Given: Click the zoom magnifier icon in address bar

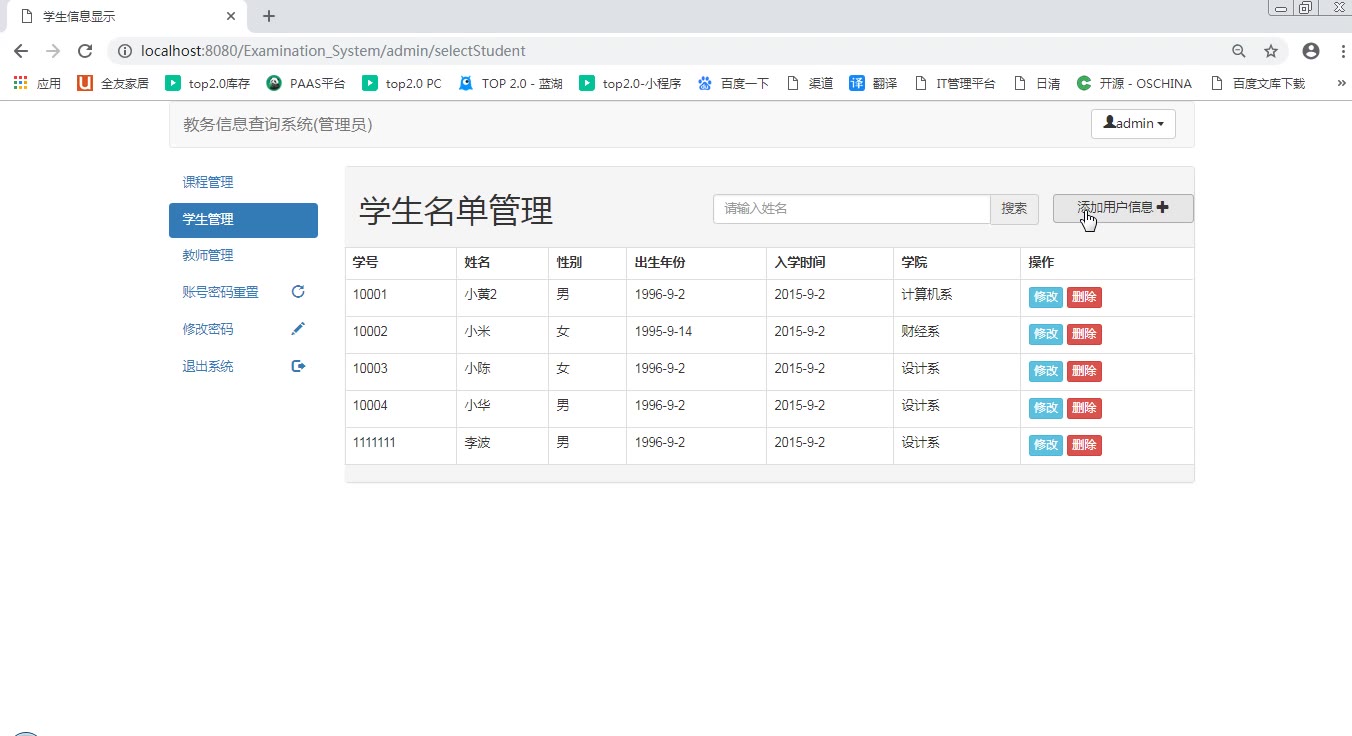Looking at the screenshot, I should 1239,51.
